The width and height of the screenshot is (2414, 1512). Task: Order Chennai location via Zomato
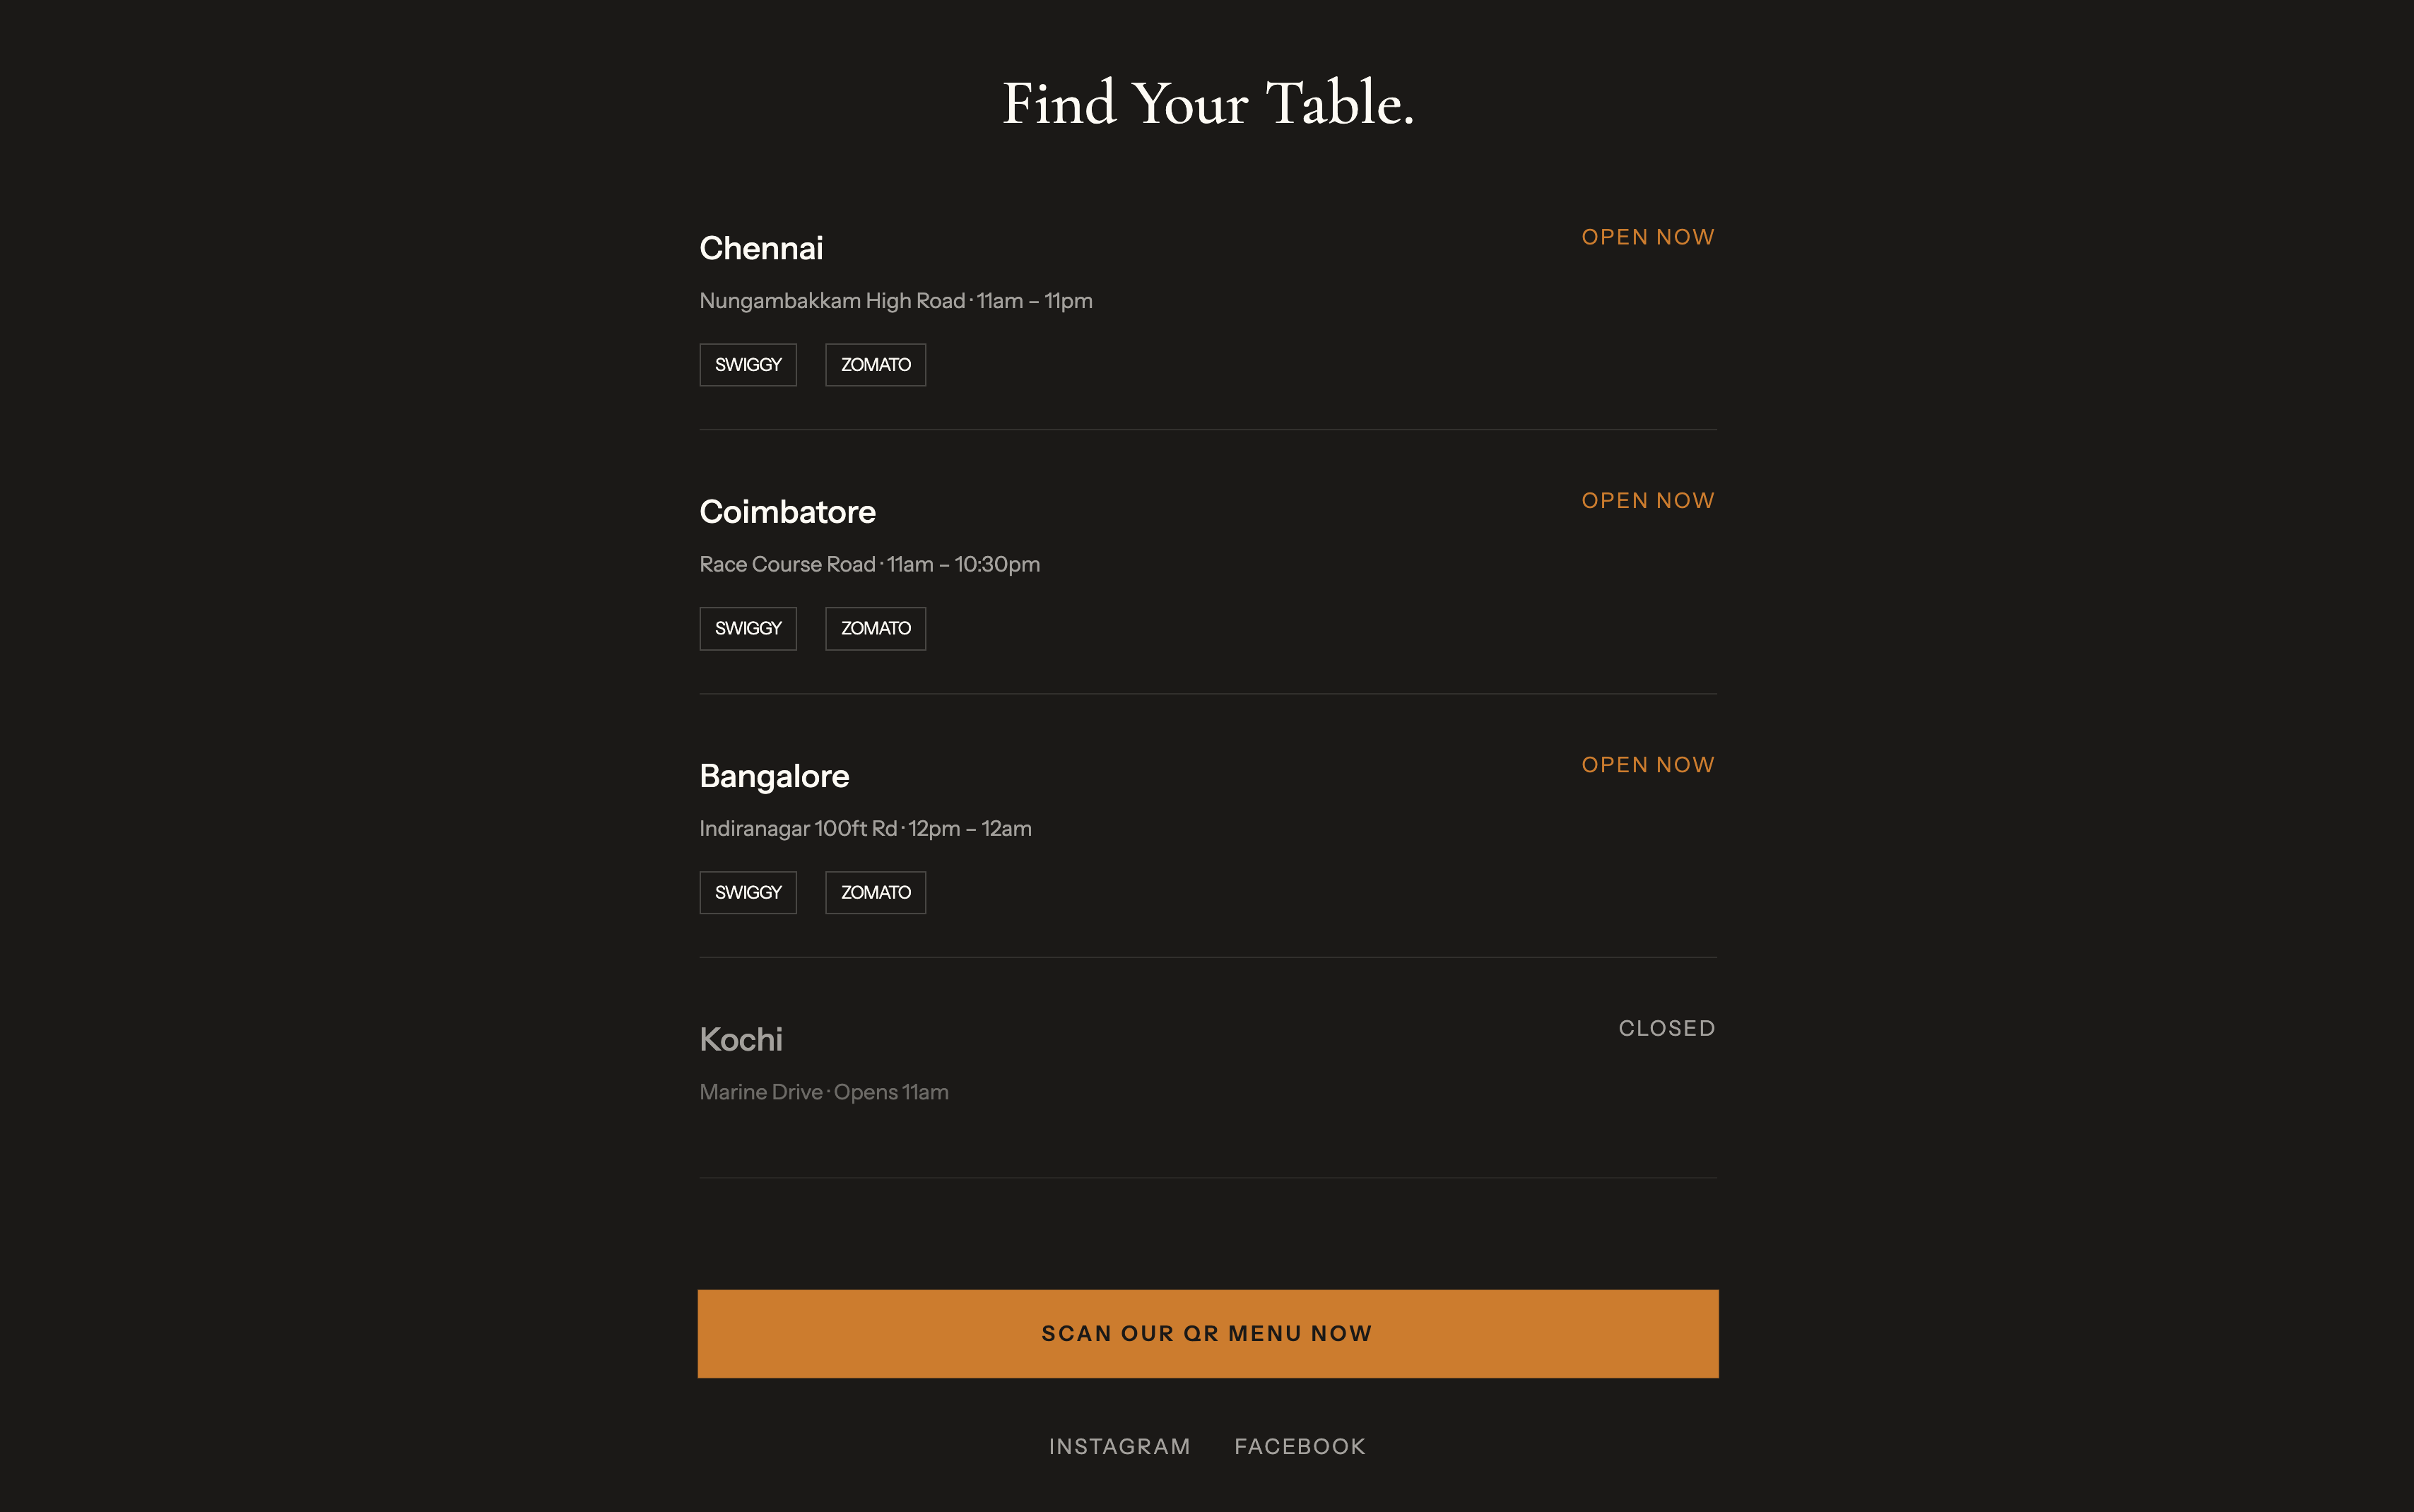click(x=875, y=365)
